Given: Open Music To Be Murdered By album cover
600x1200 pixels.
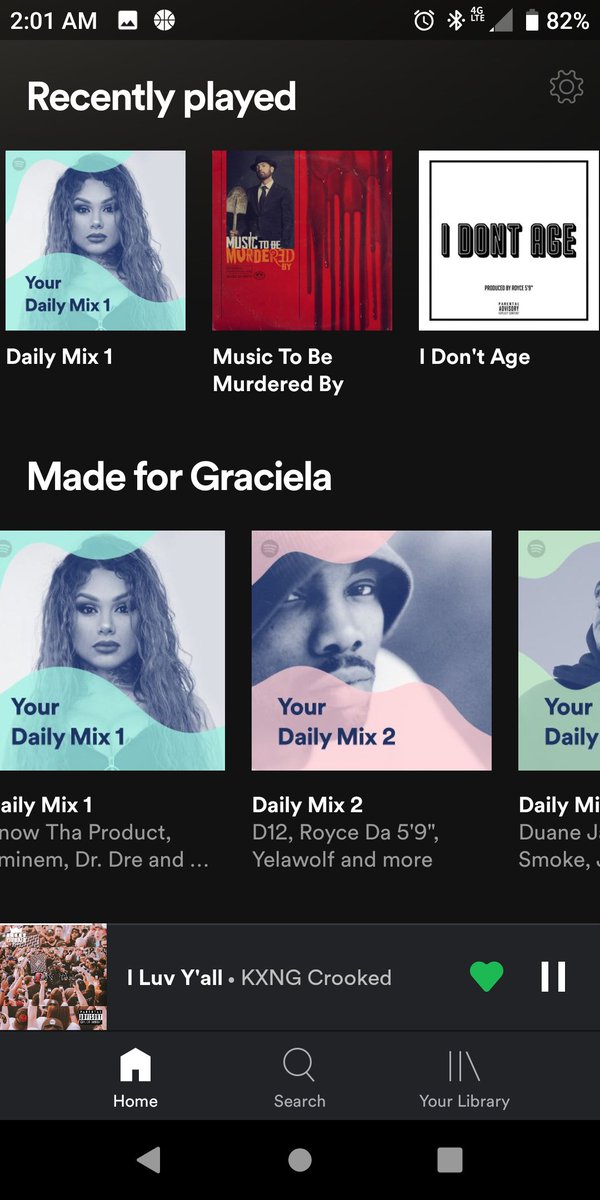Looking at the screenshot, I should click(302, 240).
